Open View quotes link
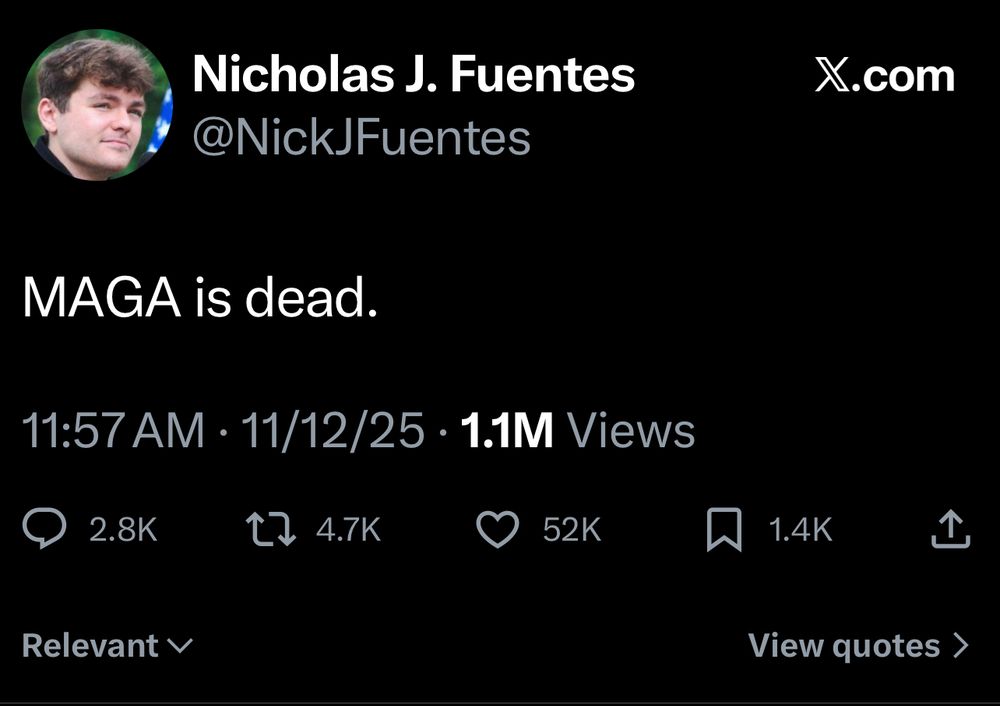This screenshot has width=1000, height=706. 844,646
